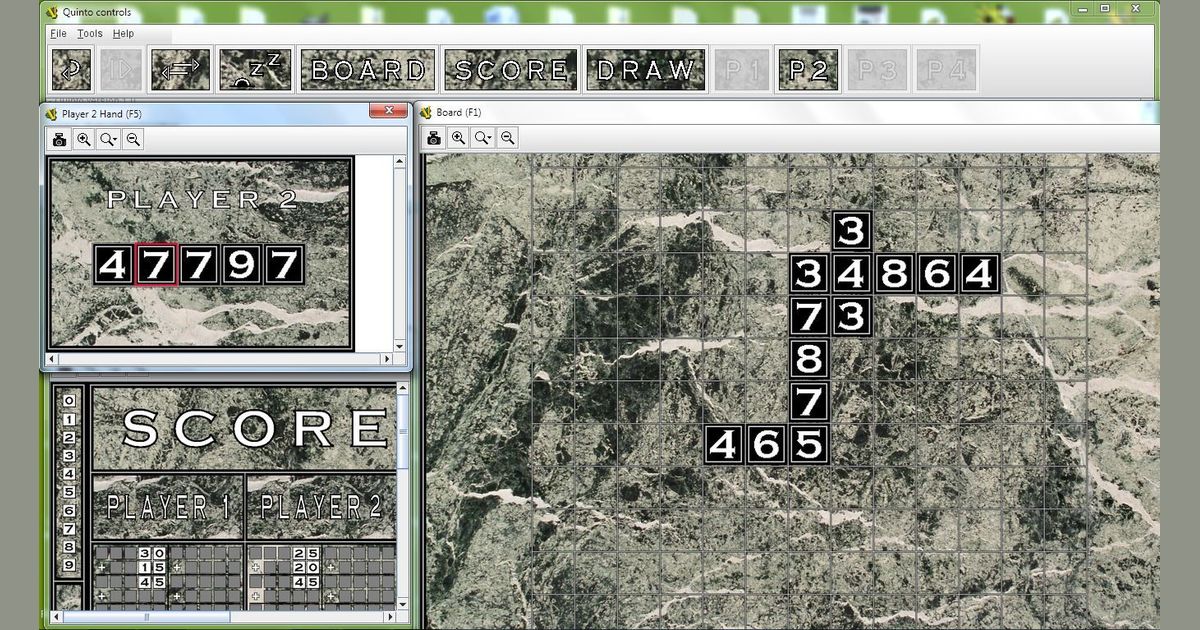The width and height of the screenshot is (1200, 630).
Task: Click the camera icon in Board window
Action: tap(434, 138)
